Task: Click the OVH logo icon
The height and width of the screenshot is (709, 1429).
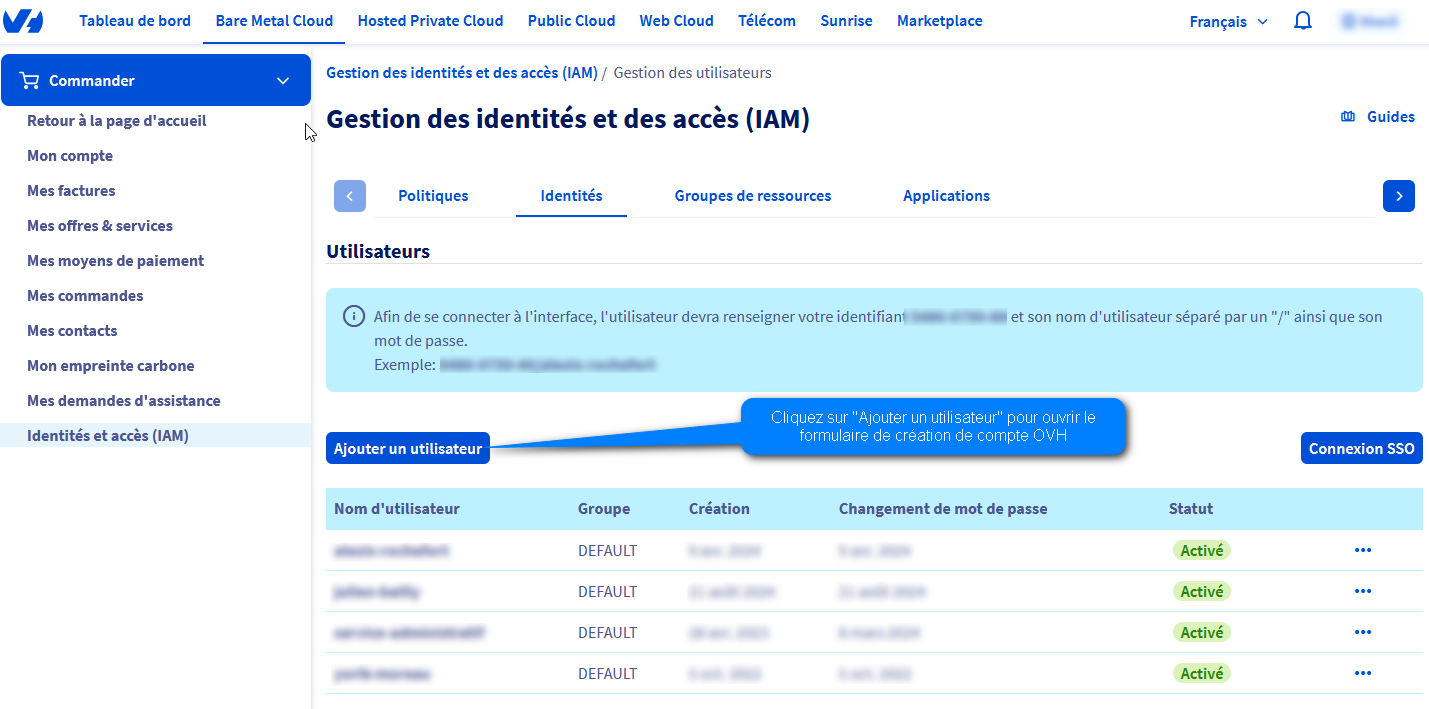Action: coord(23,21)
